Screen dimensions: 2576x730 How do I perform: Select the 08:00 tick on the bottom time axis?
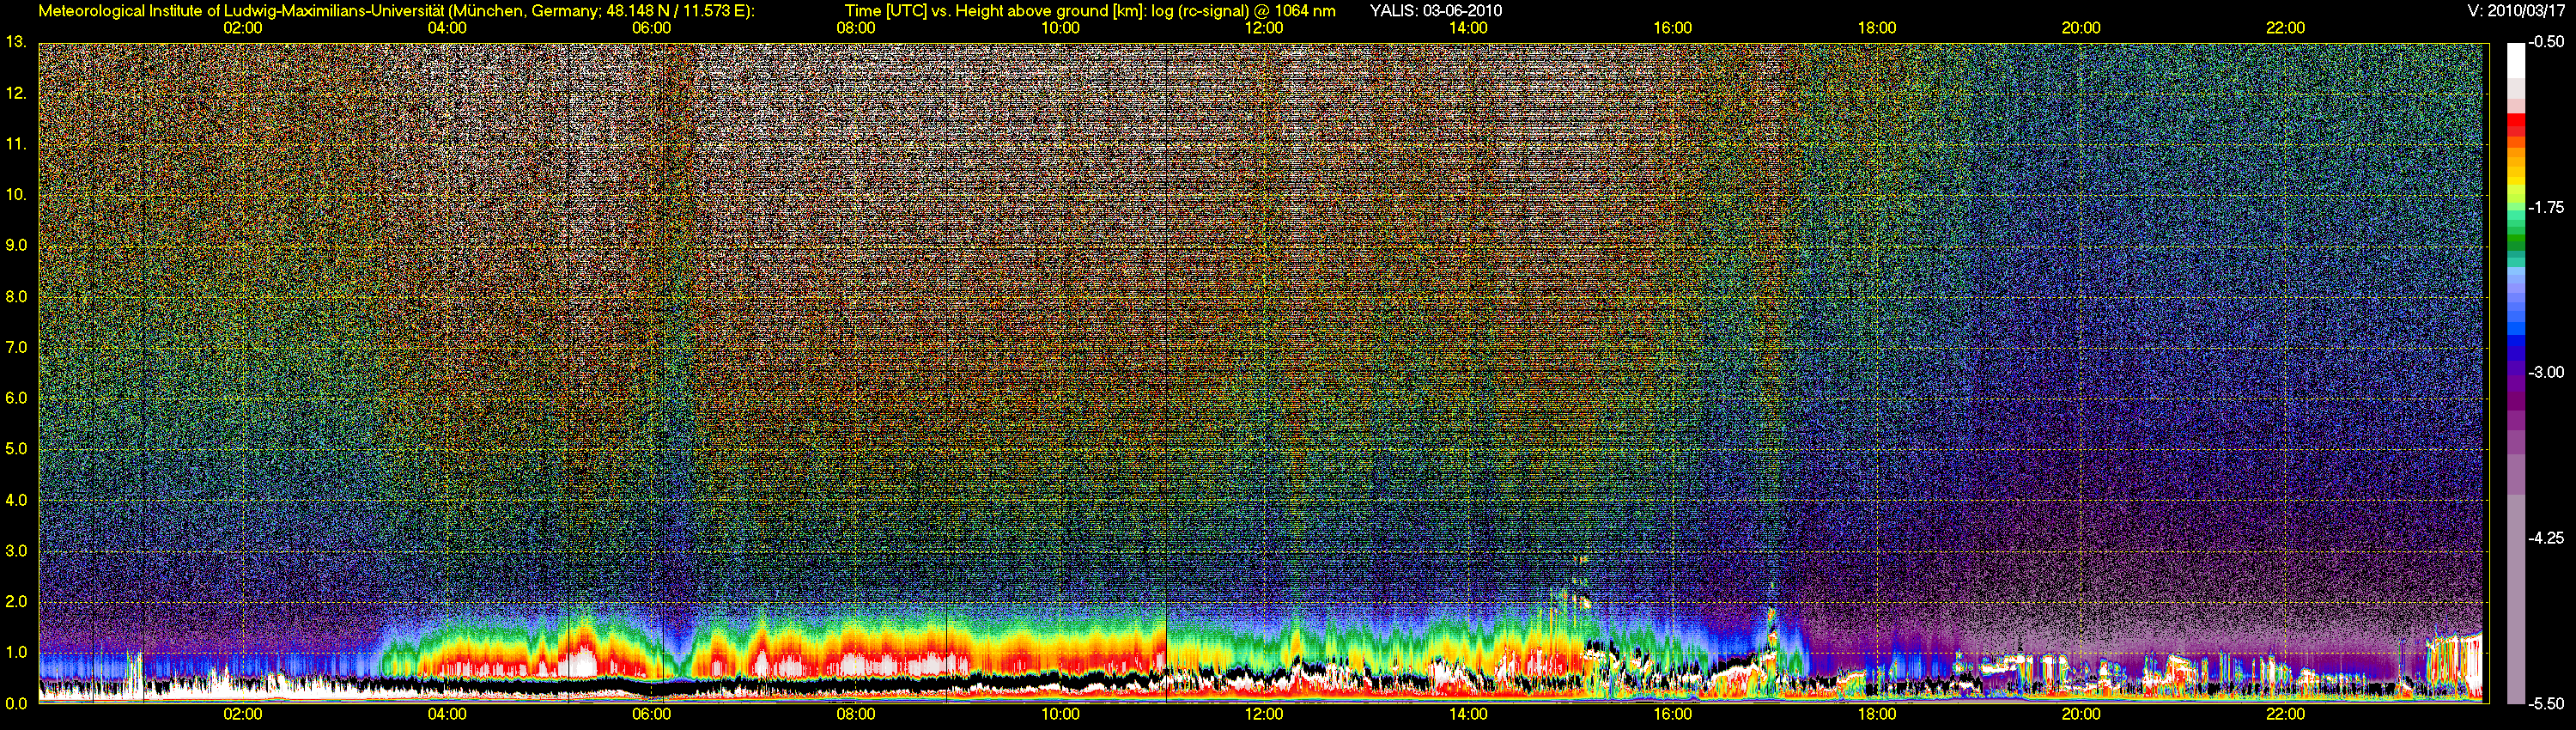point(856,715)
